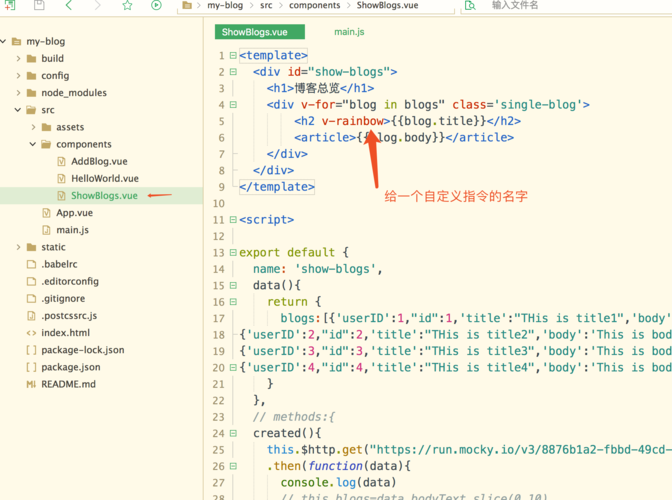Fold the data function at line 15
The height and width of the screenshot is (500, 672).
pyautogui.click(x=233, y=285)
